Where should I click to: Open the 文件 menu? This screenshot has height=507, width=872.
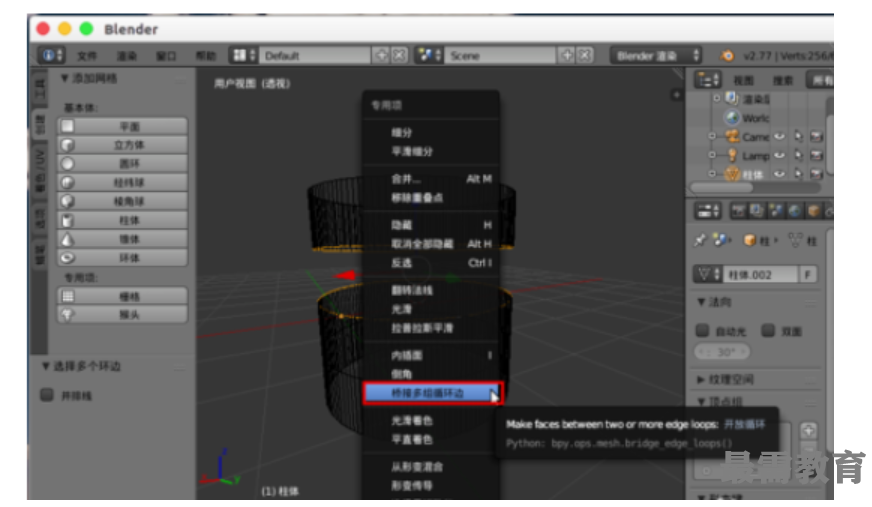click(x=87, y=56)
